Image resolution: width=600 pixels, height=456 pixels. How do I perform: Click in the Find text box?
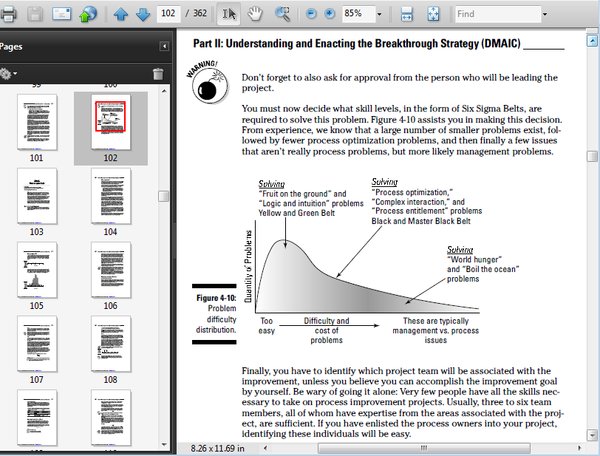click(498, 15)
